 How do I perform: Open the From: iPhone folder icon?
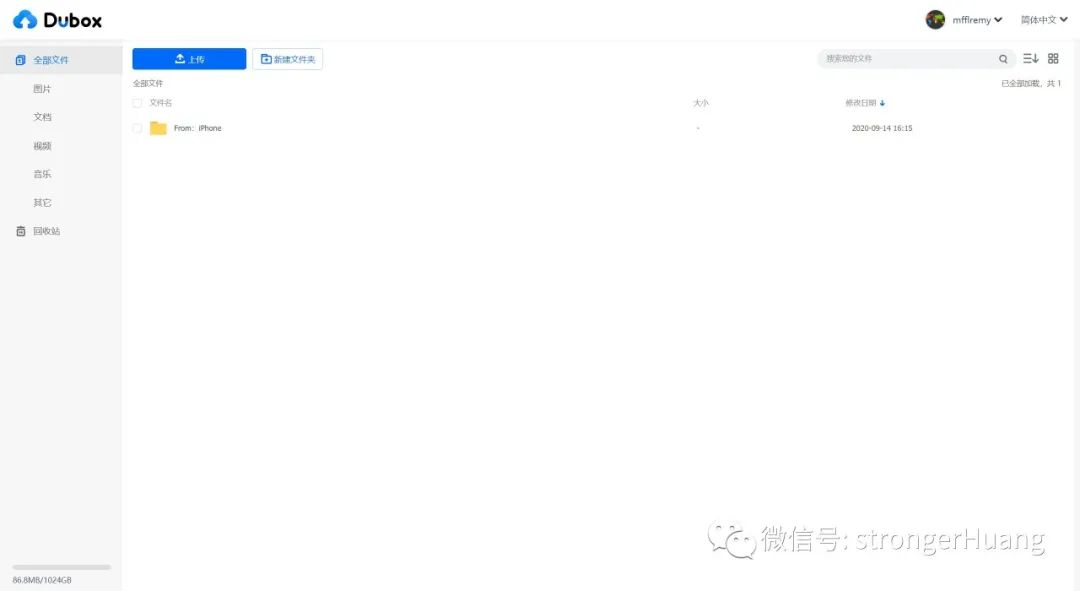[x=158, y=128]
